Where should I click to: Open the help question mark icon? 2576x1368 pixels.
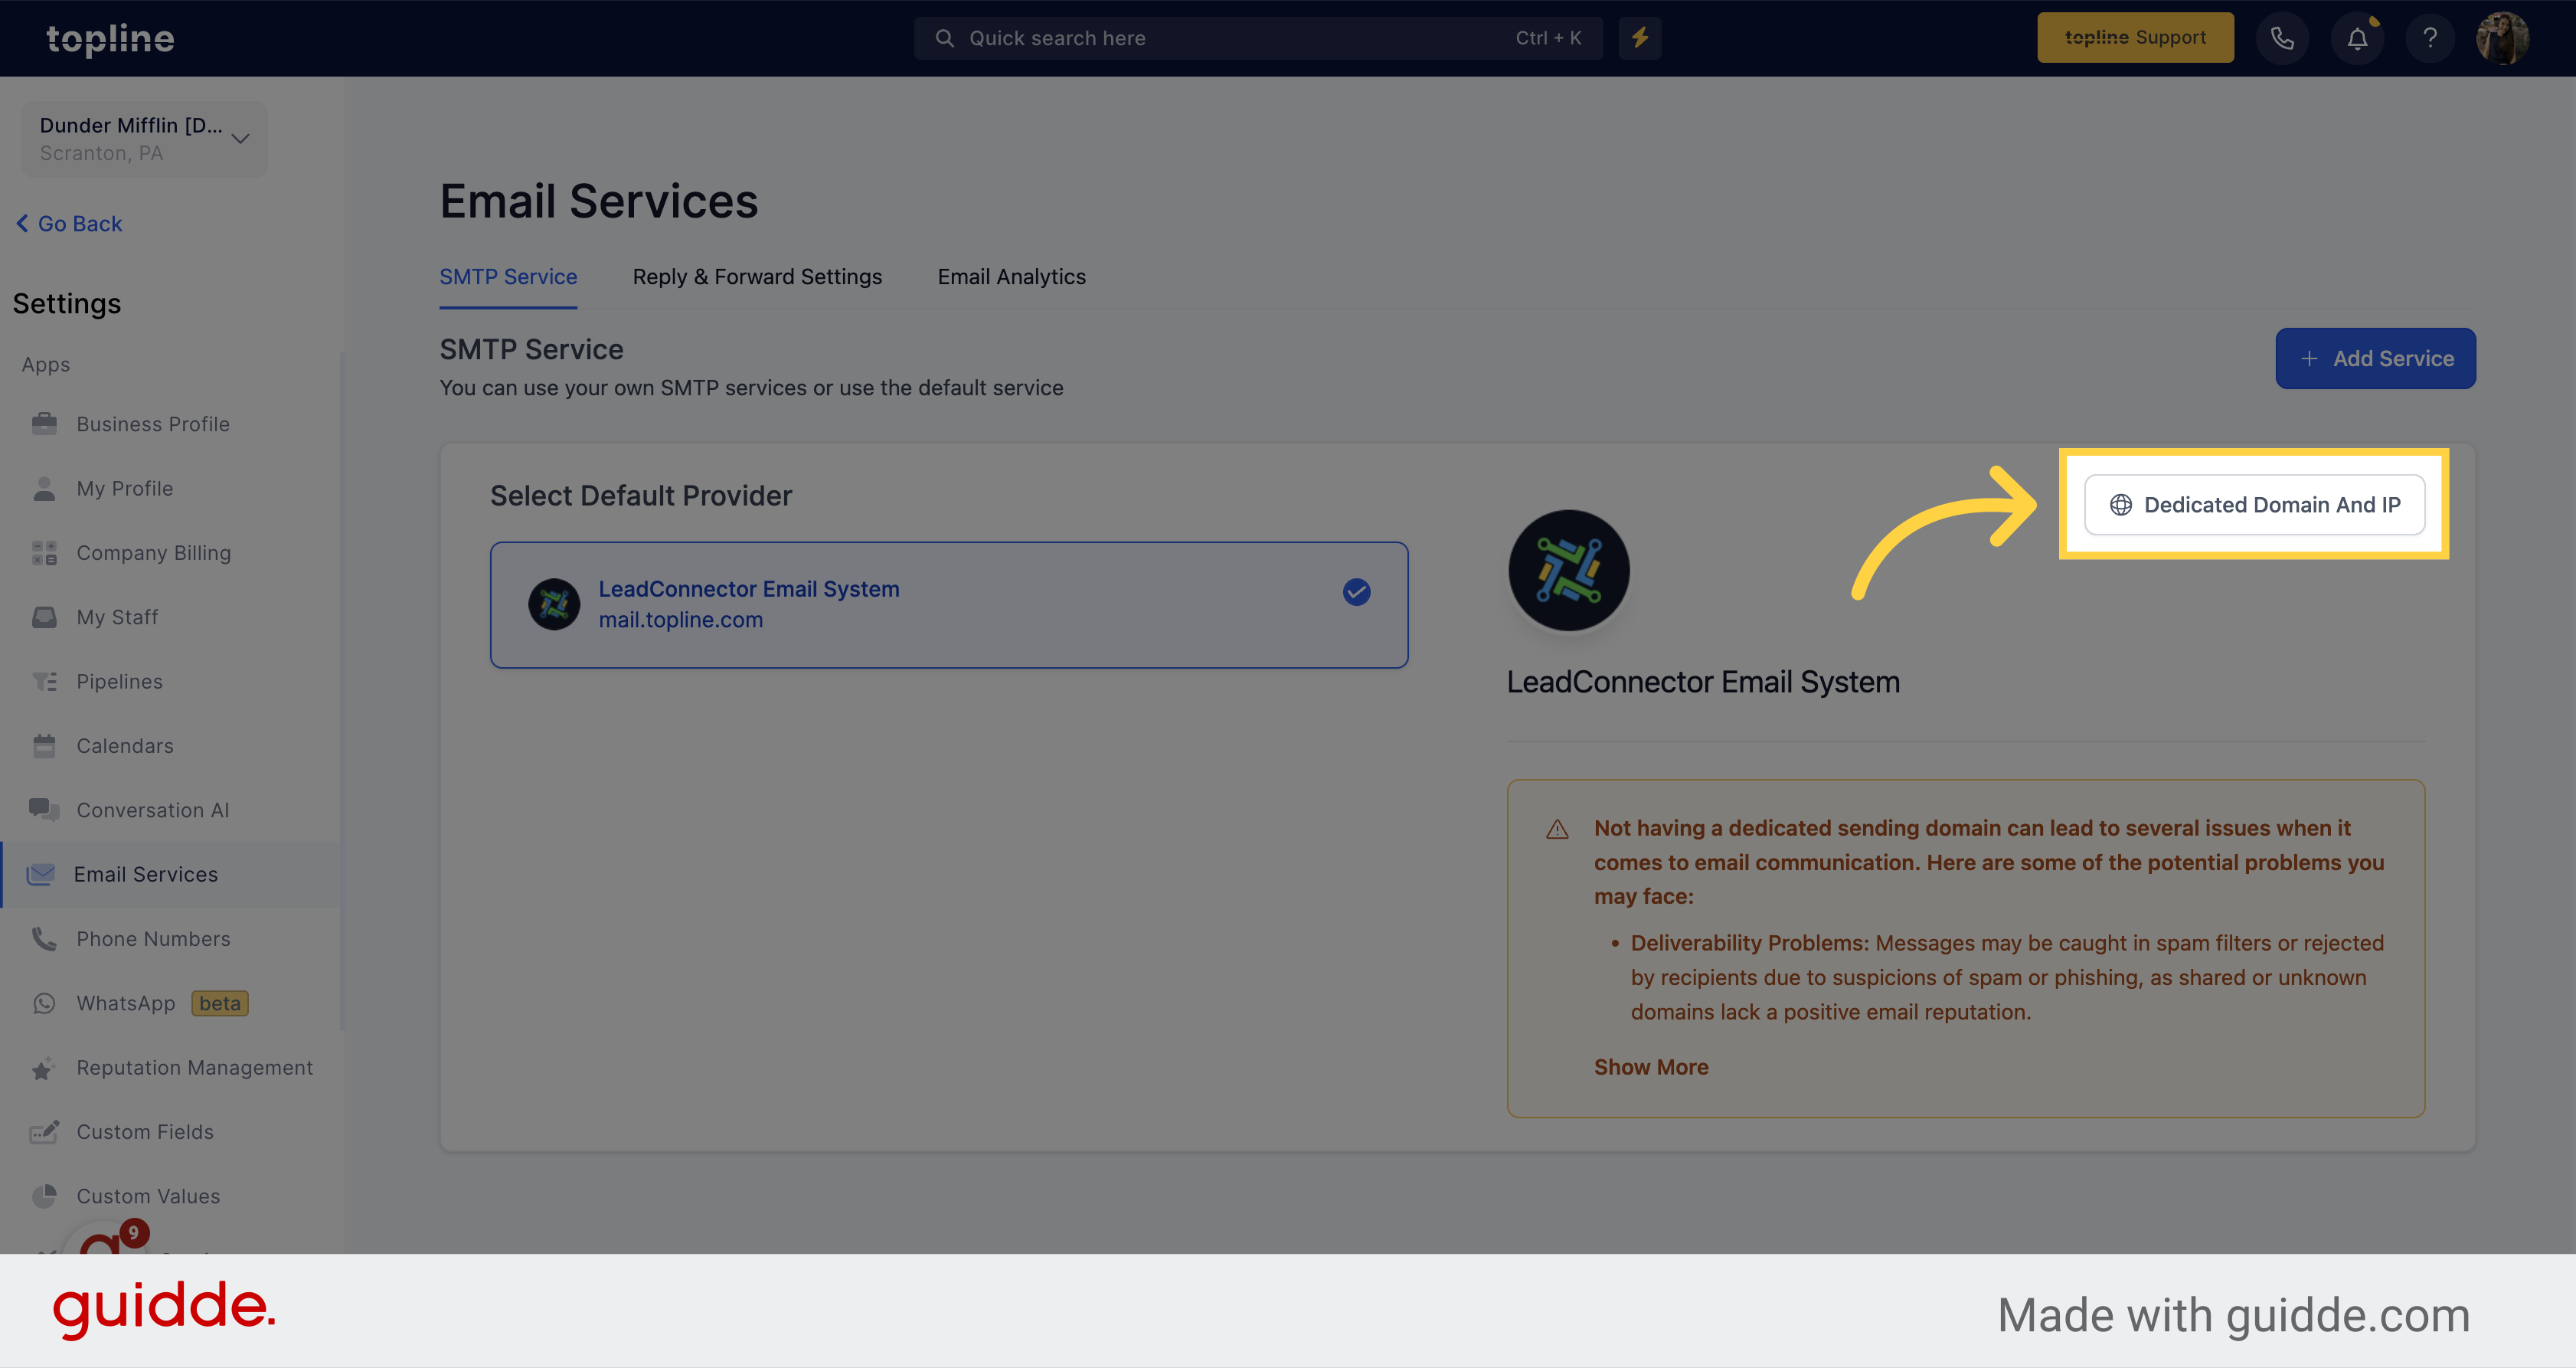2430,38
